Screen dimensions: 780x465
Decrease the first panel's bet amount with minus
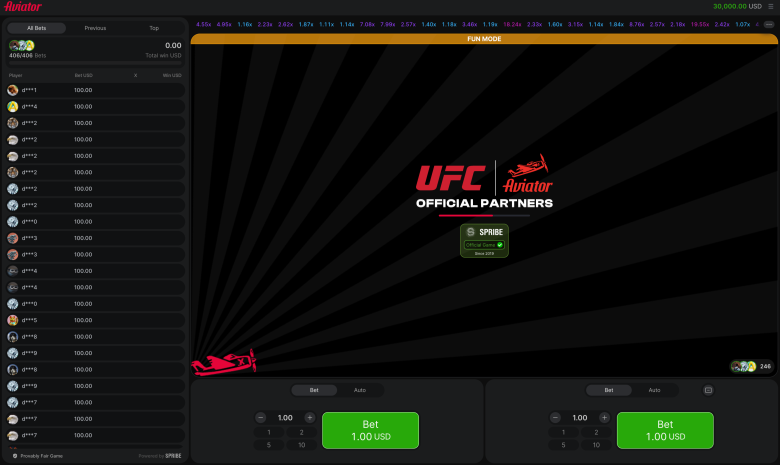point(261,418)
